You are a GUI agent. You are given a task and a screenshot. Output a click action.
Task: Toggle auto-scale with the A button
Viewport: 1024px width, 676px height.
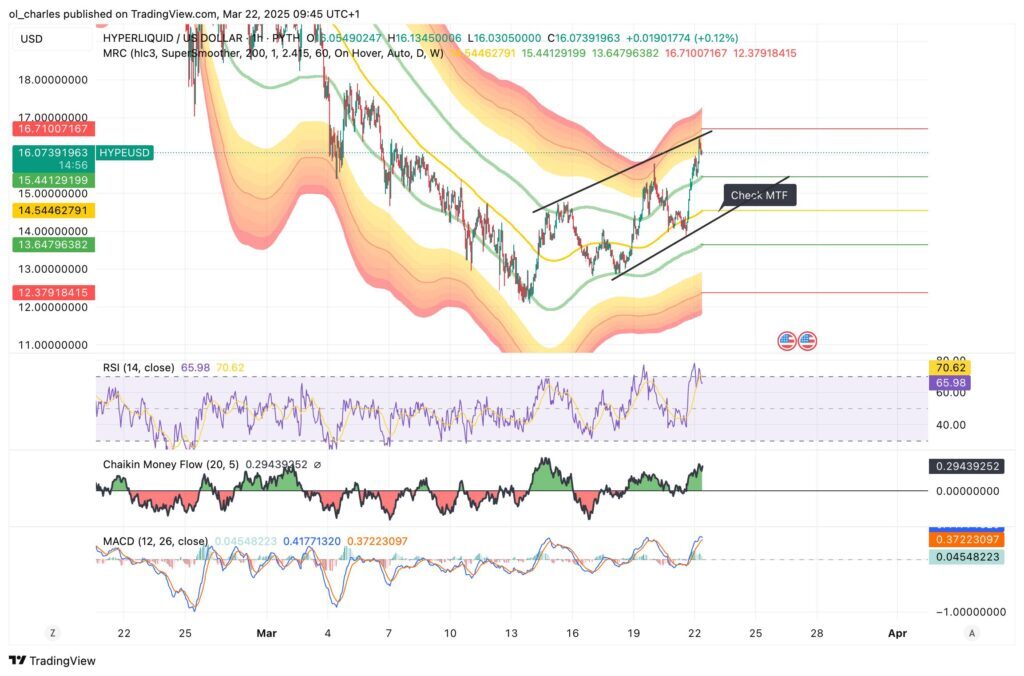coord(972,633)
